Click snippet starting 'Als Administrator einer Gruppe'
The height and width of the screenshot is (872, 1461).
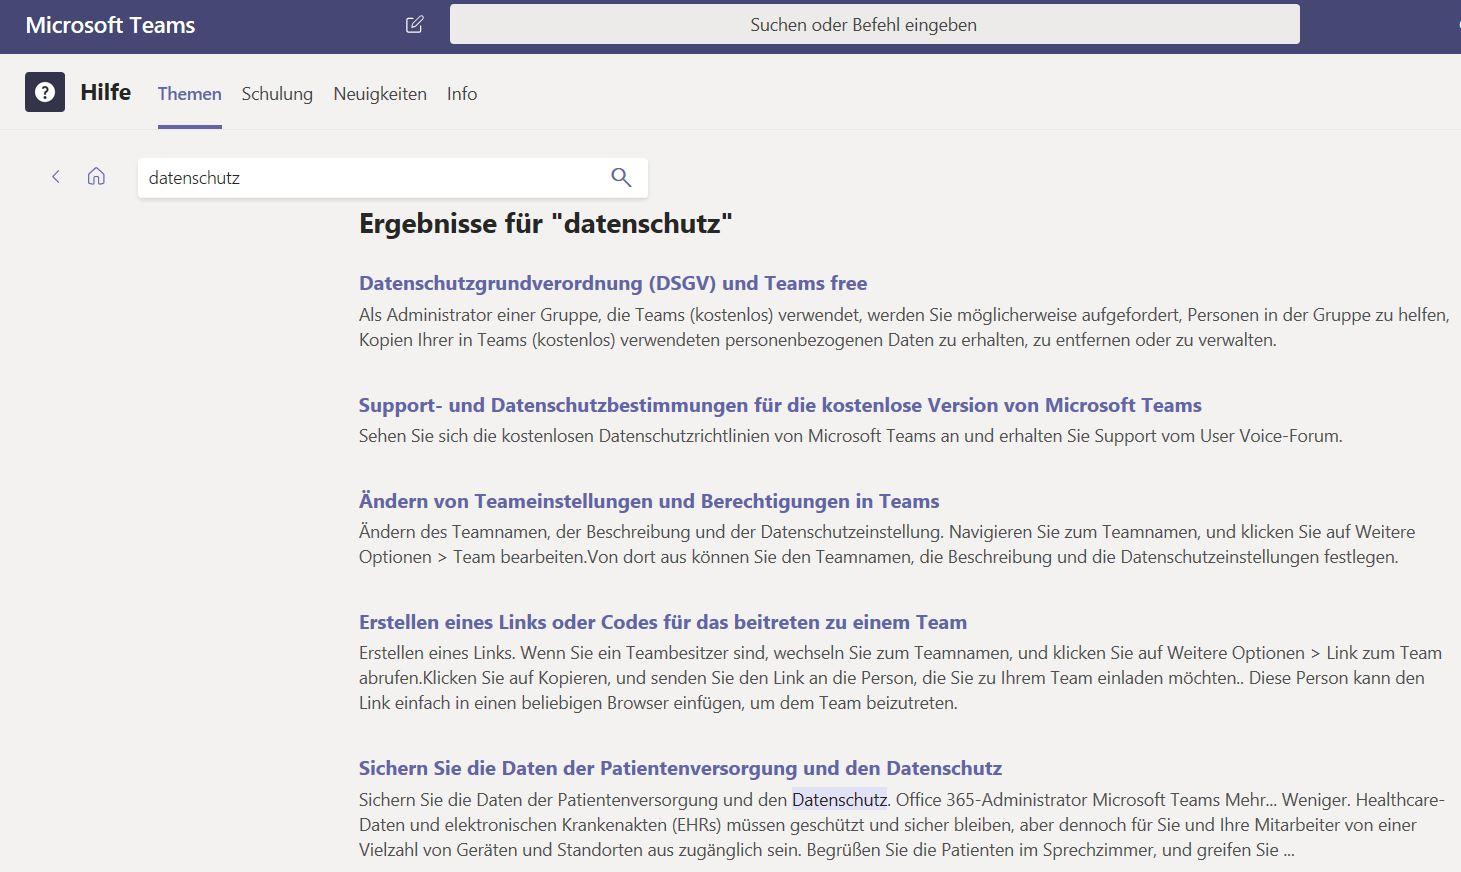click(x=904, y=327)
